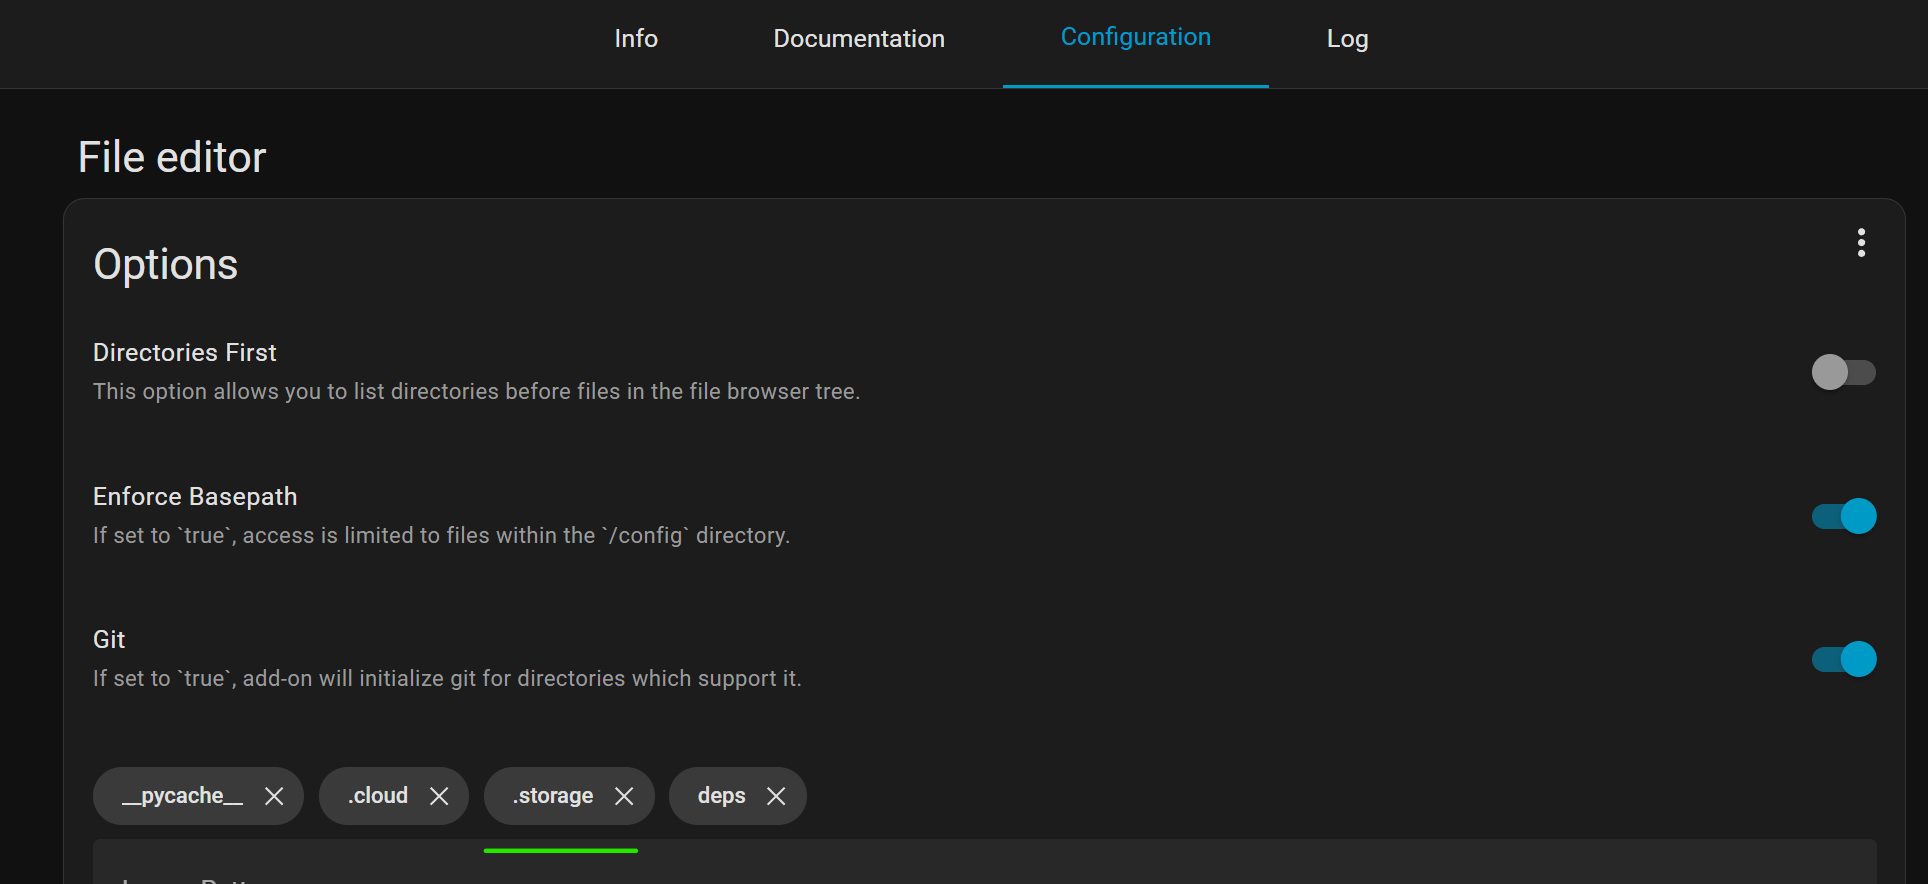Screen dimensions: 1928x884
Task: Click the Git option label
Action: 109,640
